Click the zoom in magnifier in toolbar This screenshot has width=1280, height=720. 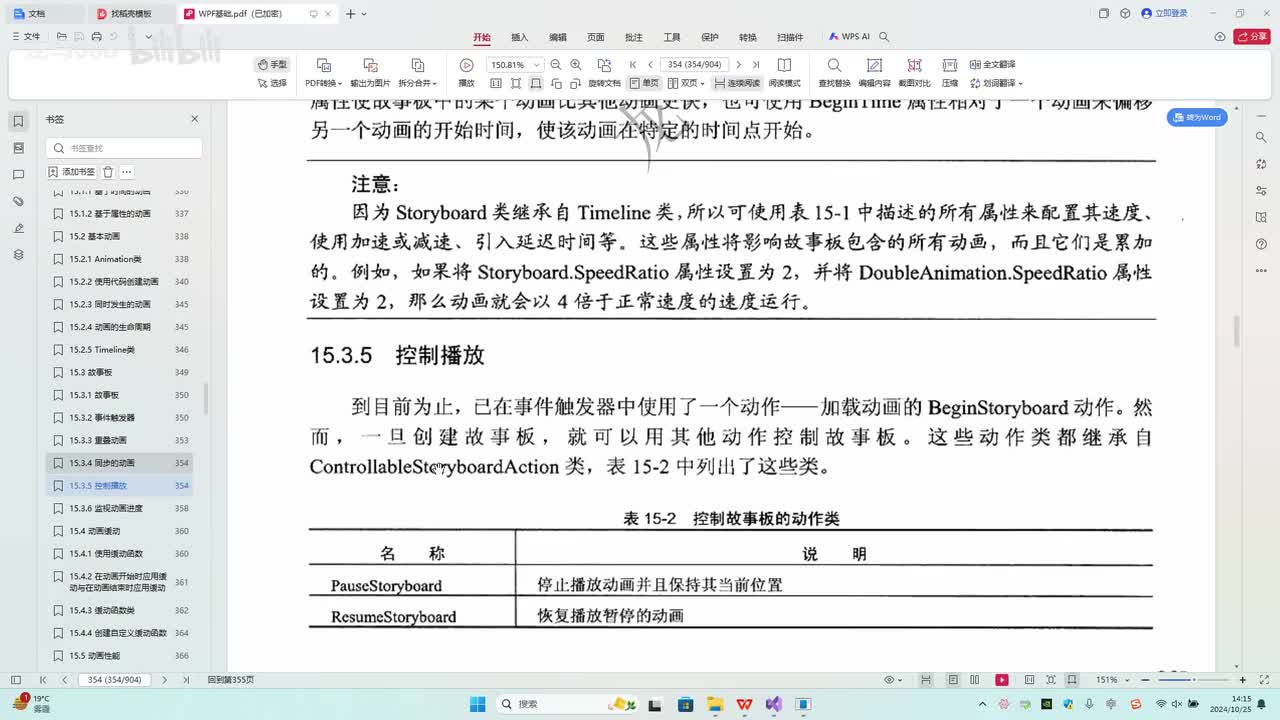click(x=575, y=65)
